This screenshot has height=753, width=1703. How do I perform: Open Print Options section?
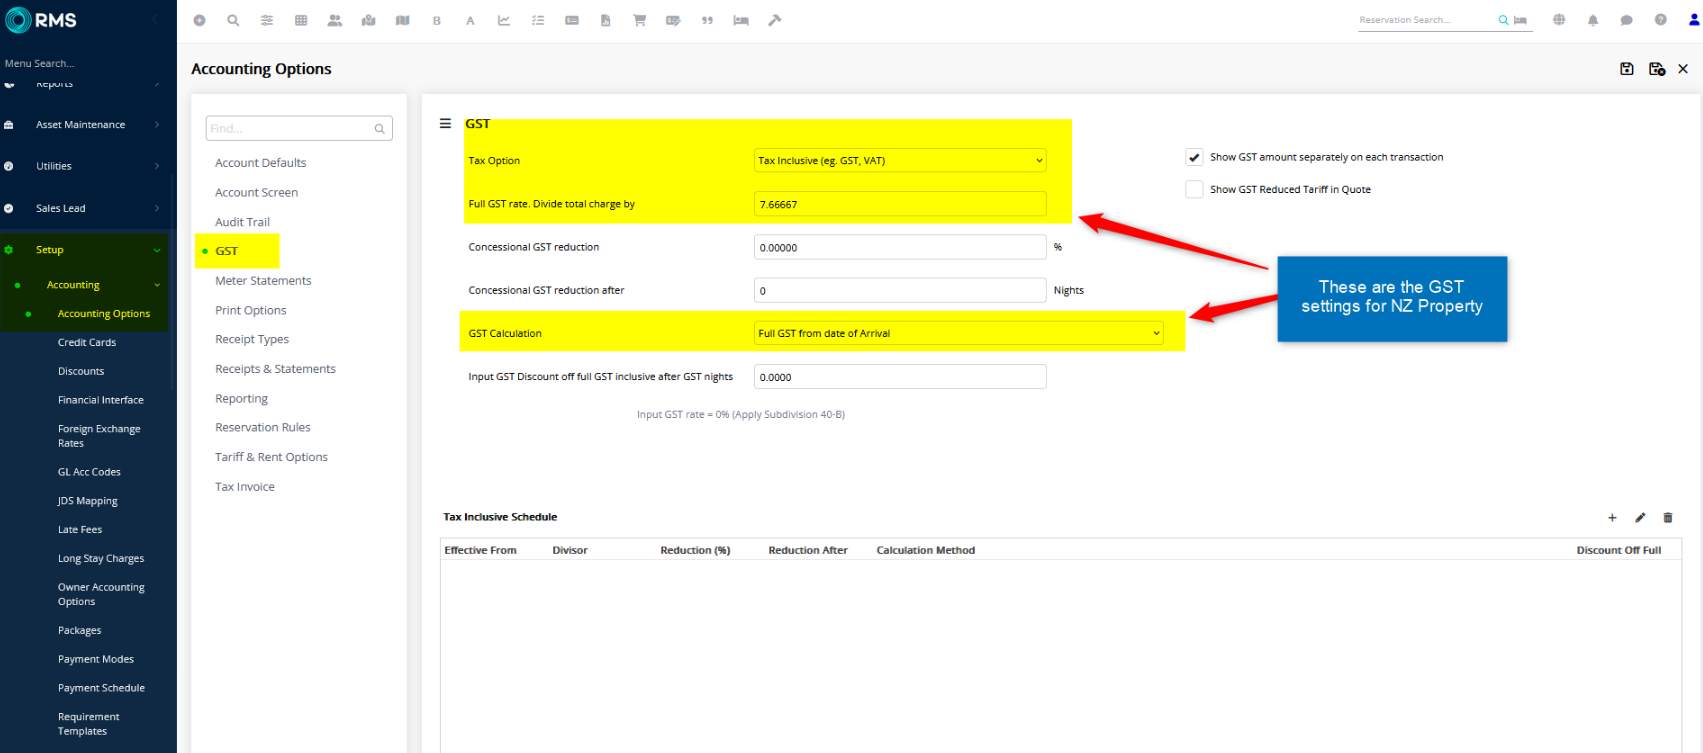click(251, 311)
